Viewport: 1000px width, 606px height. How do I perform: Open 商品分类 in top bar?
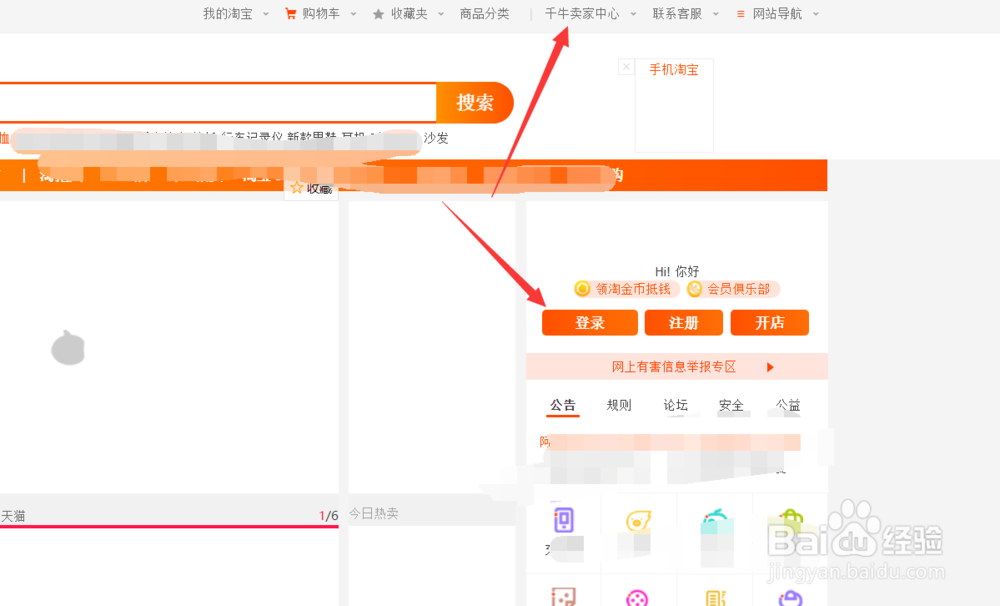(485, 13)
